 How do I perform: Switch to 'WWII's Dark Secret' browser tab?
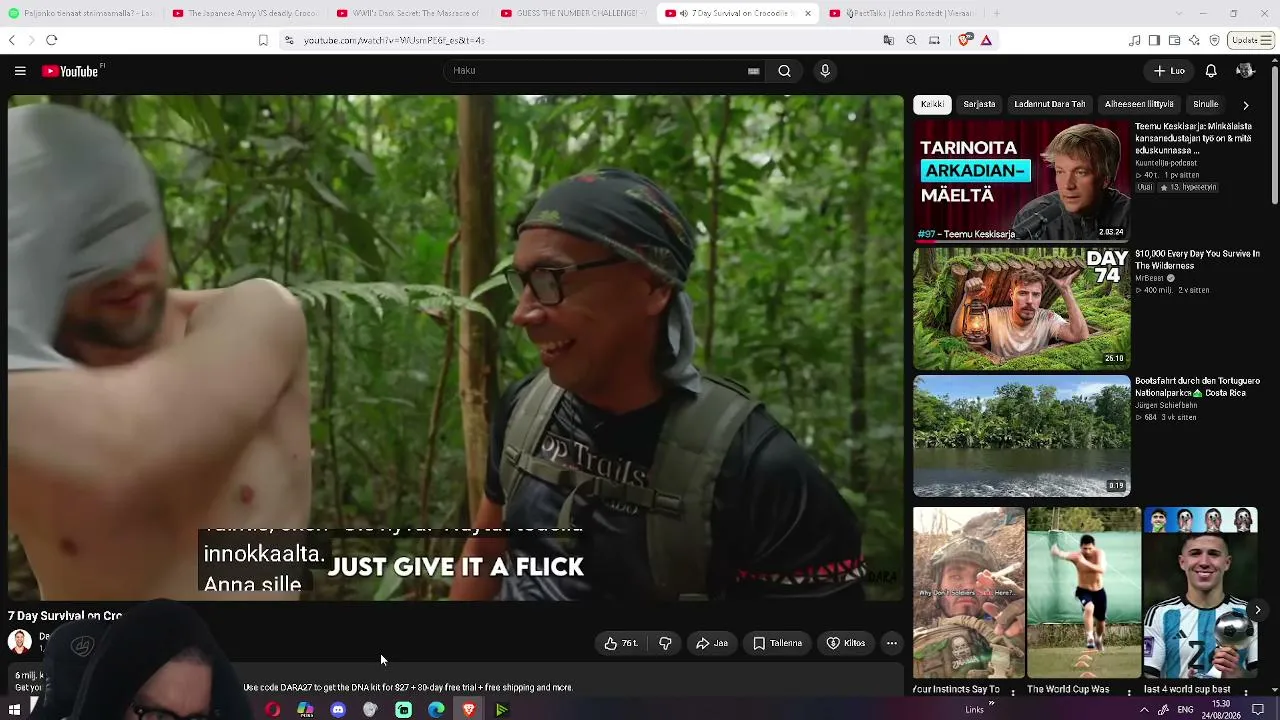(x=408, y=13)
